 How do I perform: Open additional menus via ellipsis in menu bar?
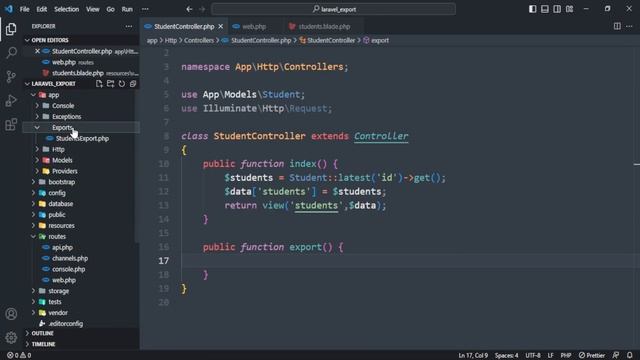145,9
